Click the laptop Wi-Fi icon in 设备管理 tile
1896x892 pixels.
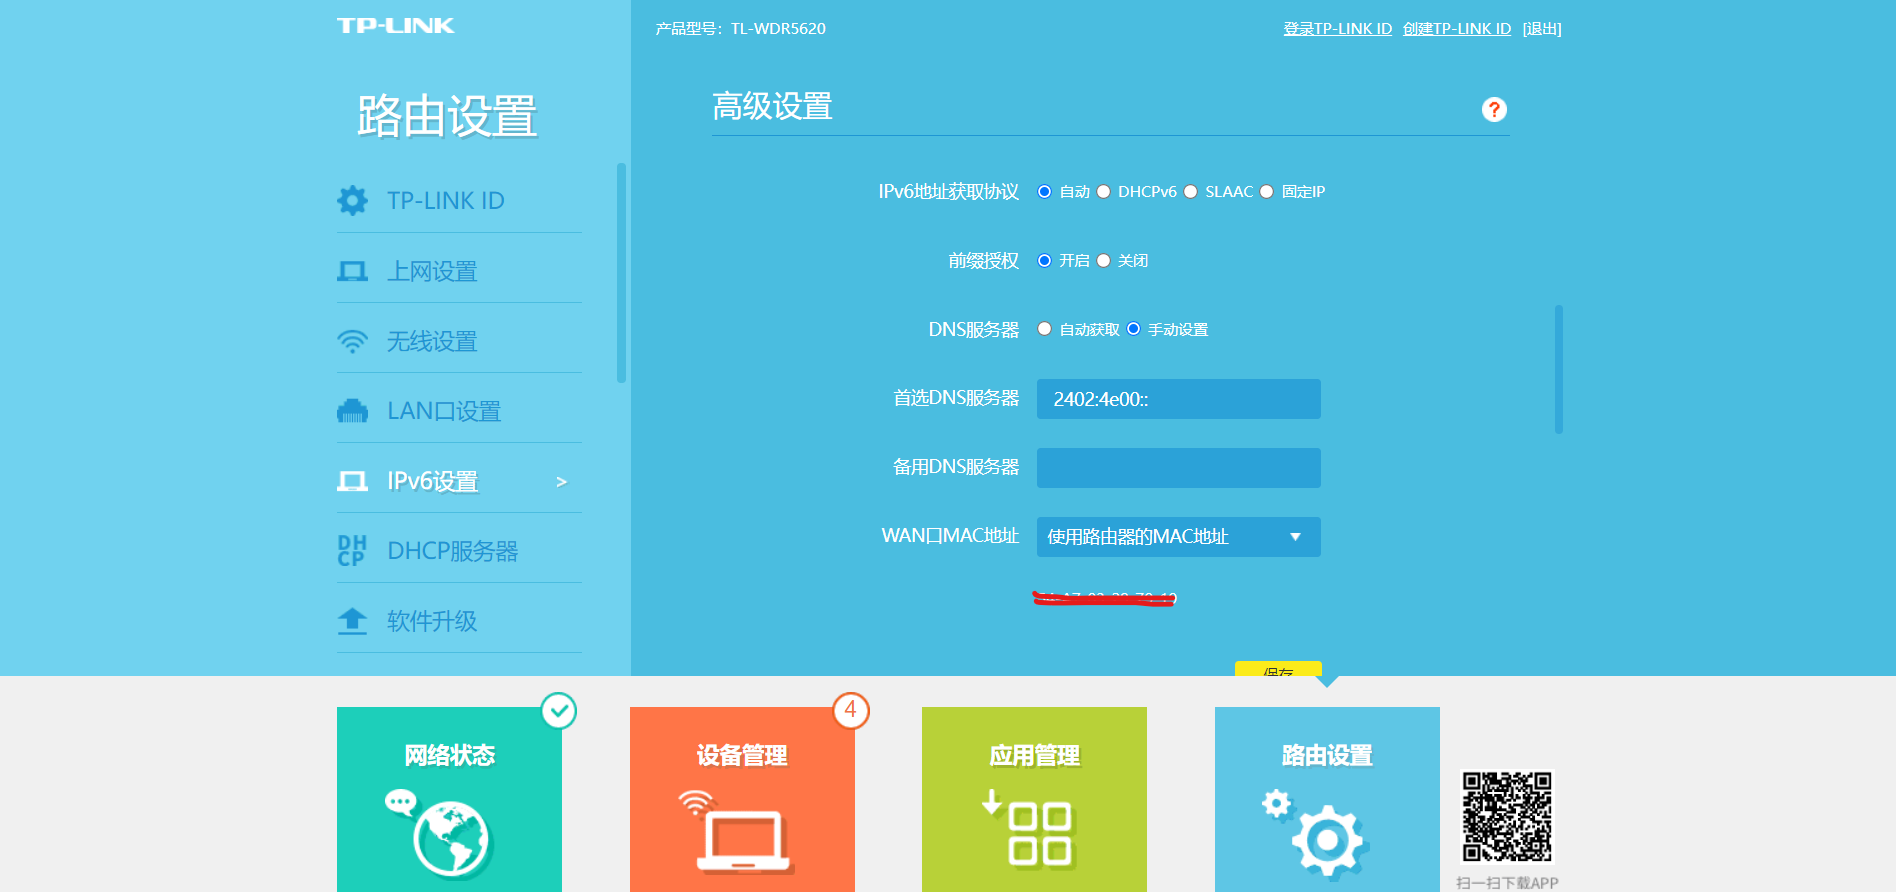[x=738, y=832]
